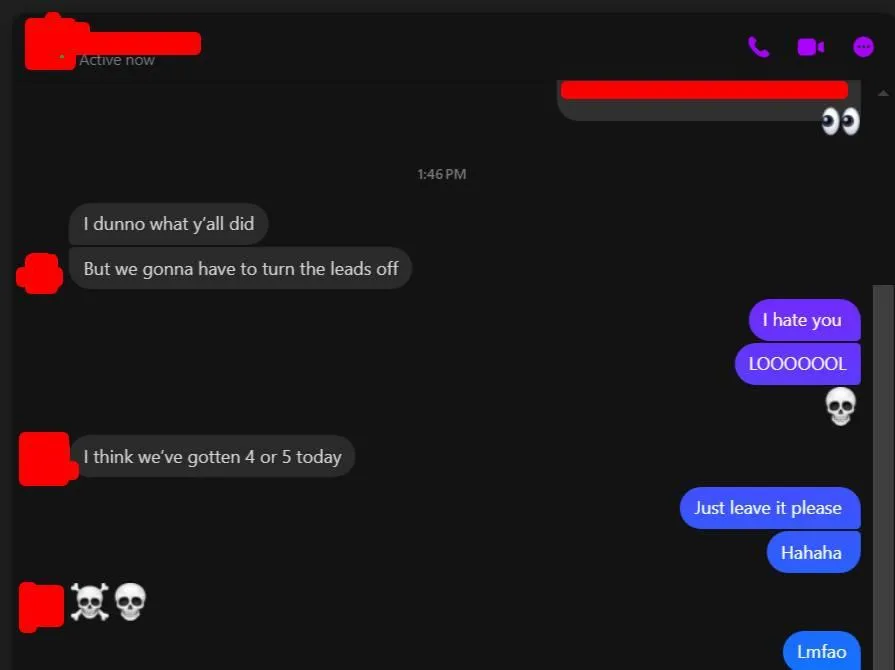Select the "turn the leads off" message
This screenshot has width=895, height=670.
tap(240, 268)
